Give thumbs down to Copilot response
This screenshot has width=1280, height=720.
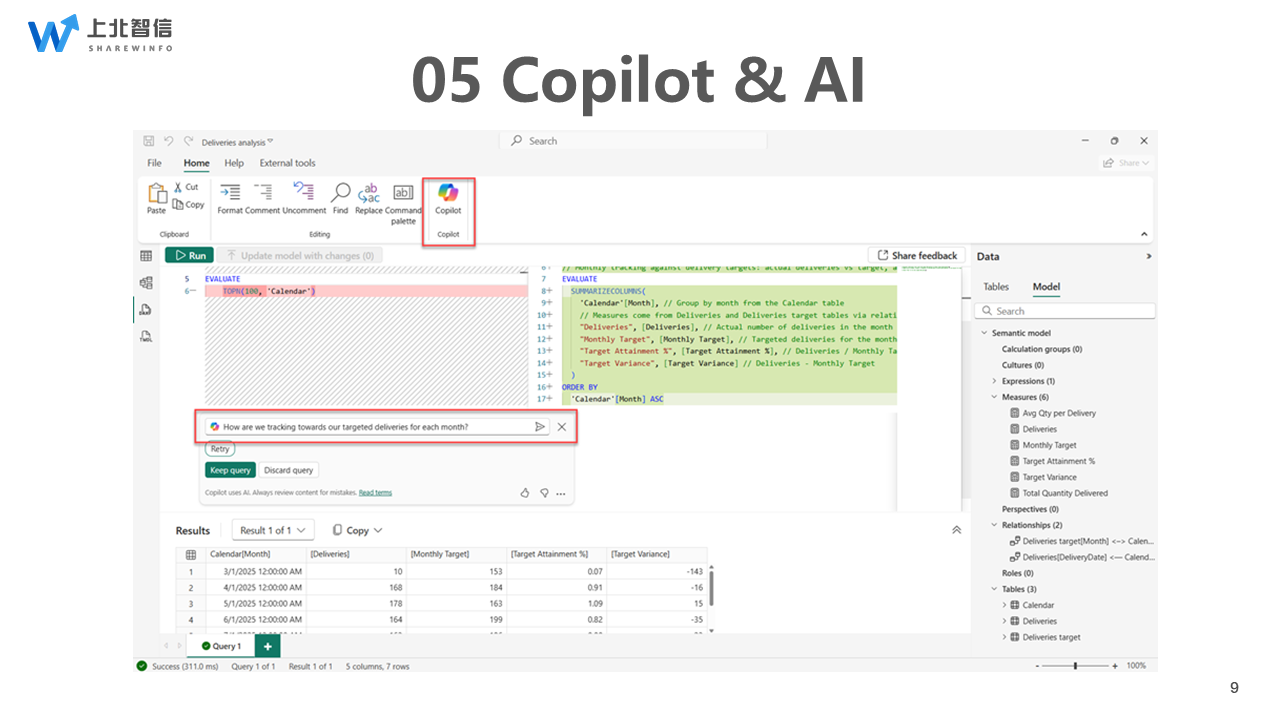tap(544, 492)
